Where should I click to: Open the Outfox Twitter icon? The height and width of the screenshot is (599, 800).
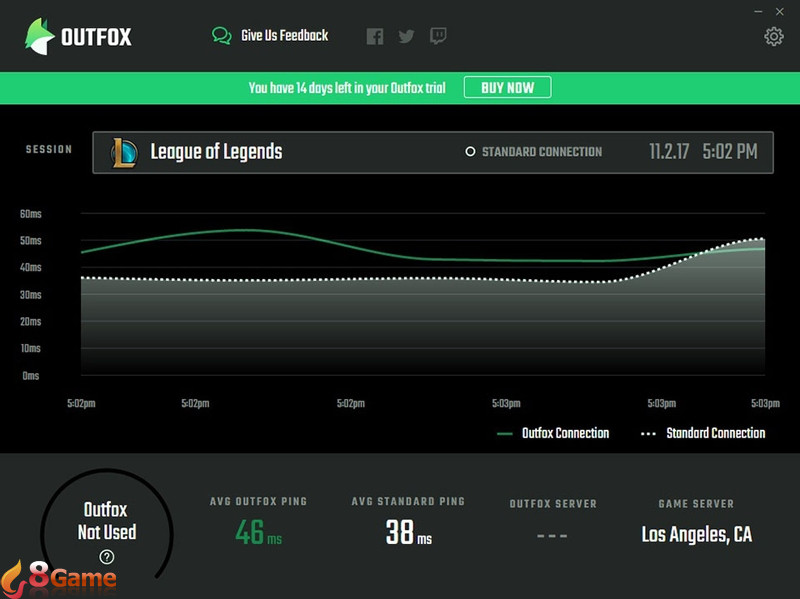coord(406,37)
